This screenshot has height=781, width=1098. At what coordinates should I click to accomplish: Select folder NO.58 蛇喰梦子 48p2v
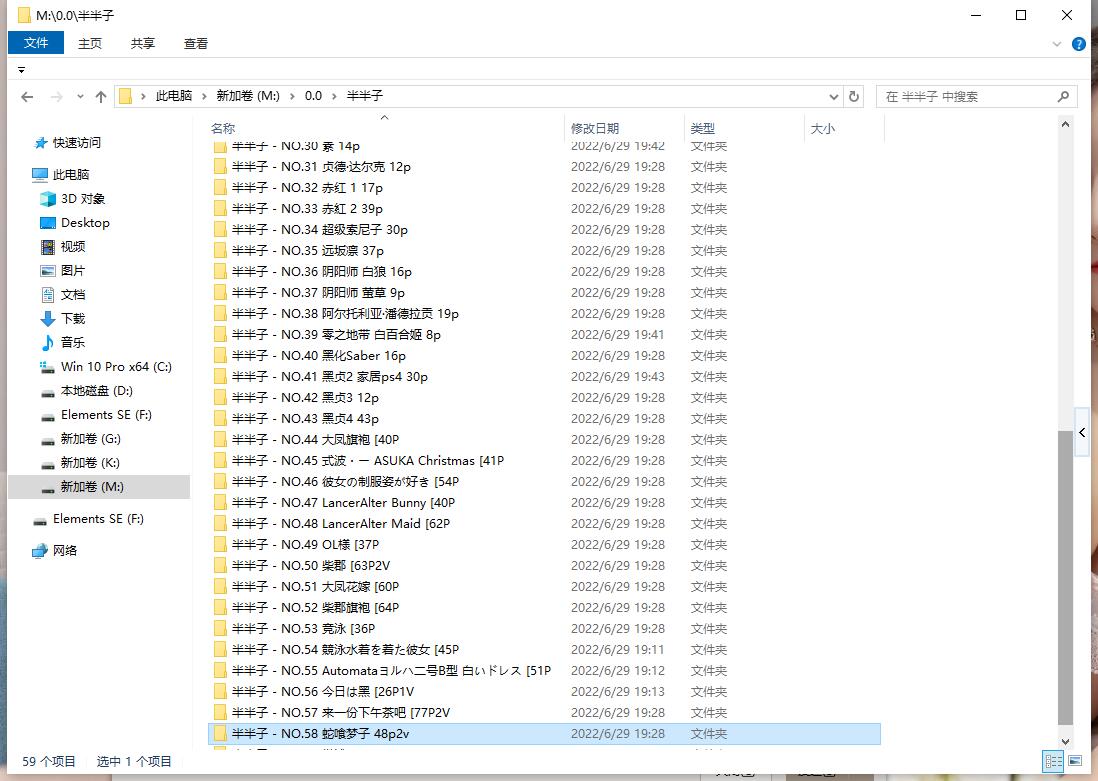point(544,734)
